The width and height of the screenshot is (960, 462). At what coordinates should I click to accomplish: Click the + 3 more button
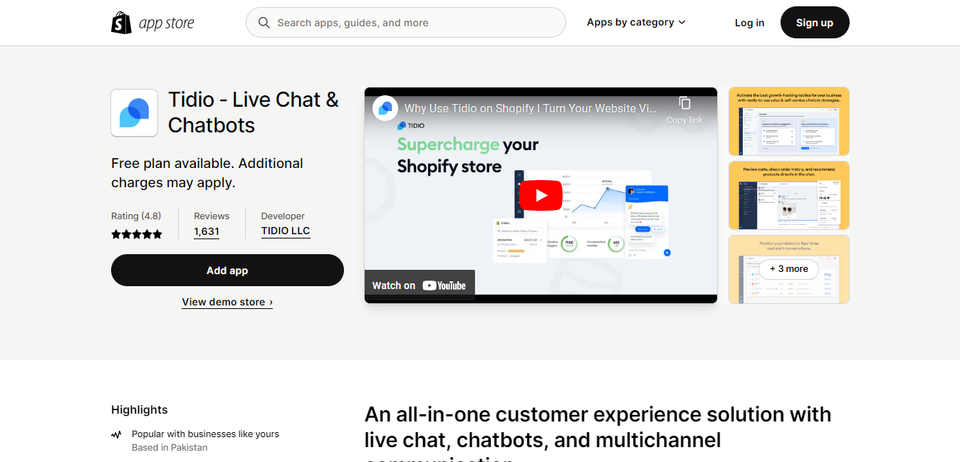point(789,269)
